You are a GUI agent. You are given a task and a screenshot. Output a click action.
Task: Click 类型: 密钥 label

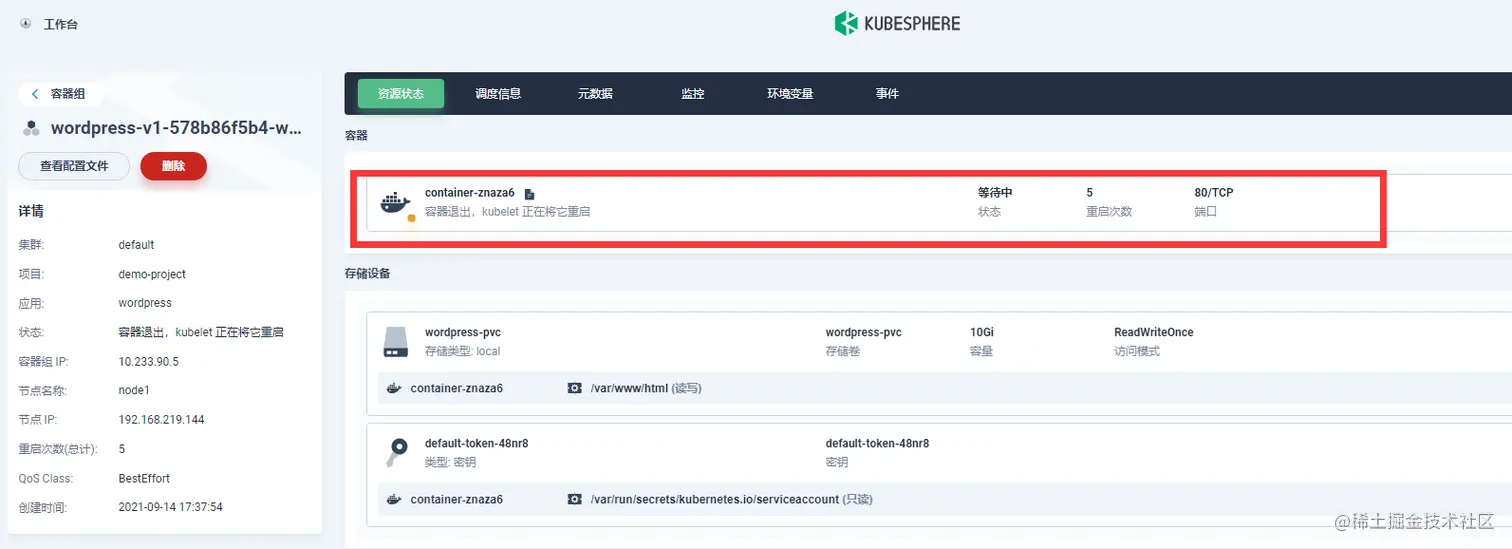tap(450, 462)
